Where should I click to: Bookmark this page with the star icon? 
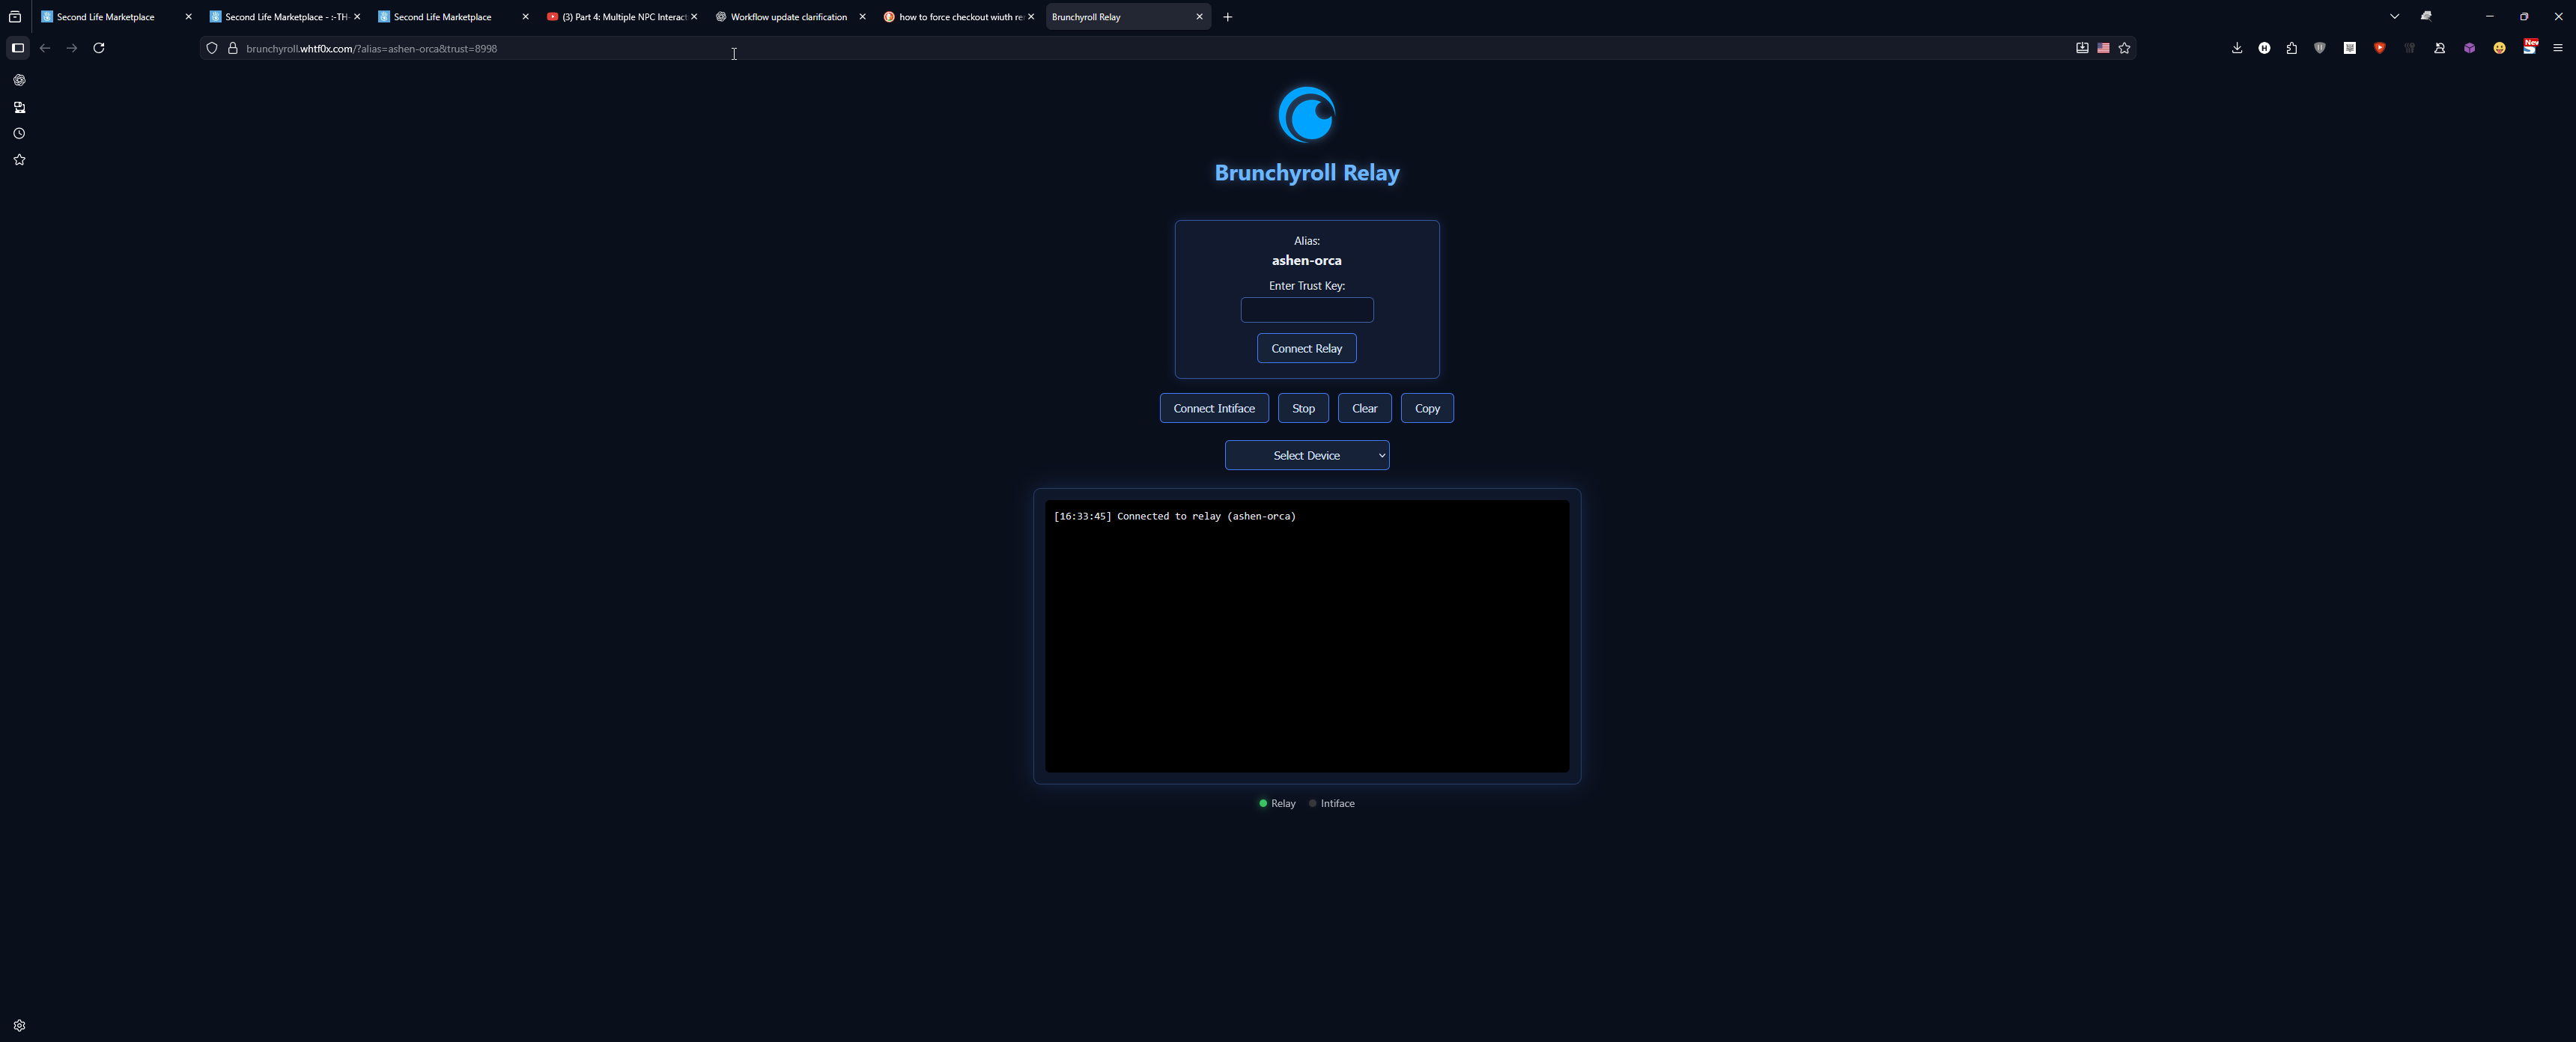(2124, 48)
